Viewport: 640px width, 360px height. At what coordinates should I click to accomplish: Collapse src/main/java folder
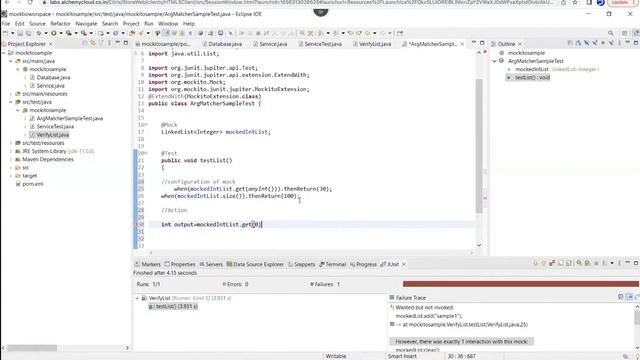point(11,61)
